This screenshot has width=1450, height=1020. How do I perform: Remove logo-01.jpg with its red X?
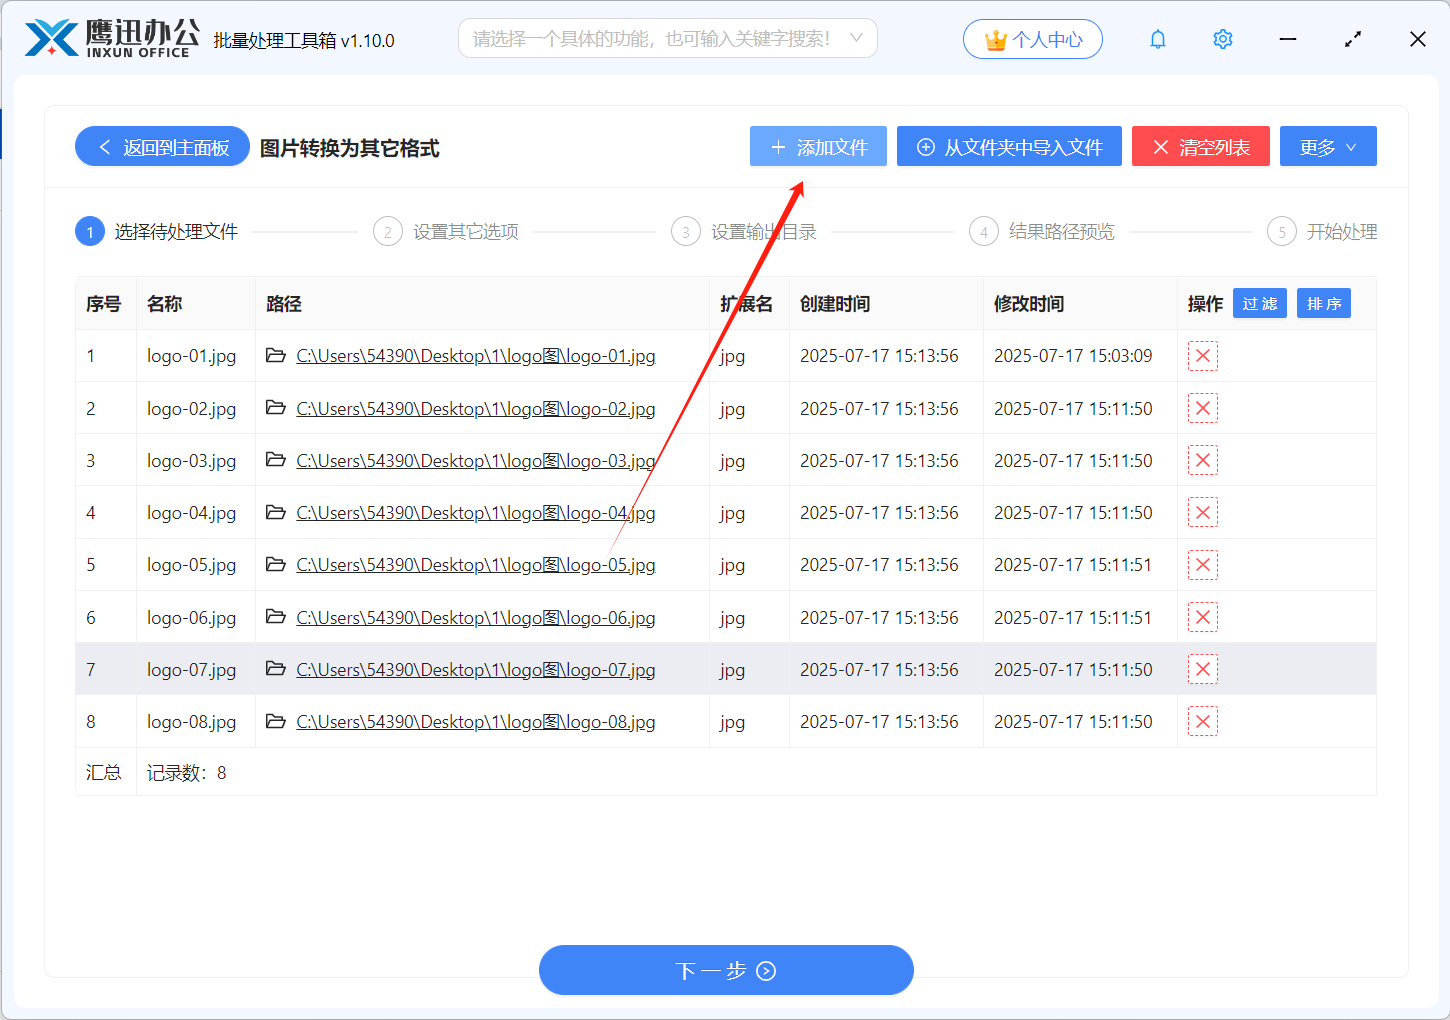tap(1203, 356)
